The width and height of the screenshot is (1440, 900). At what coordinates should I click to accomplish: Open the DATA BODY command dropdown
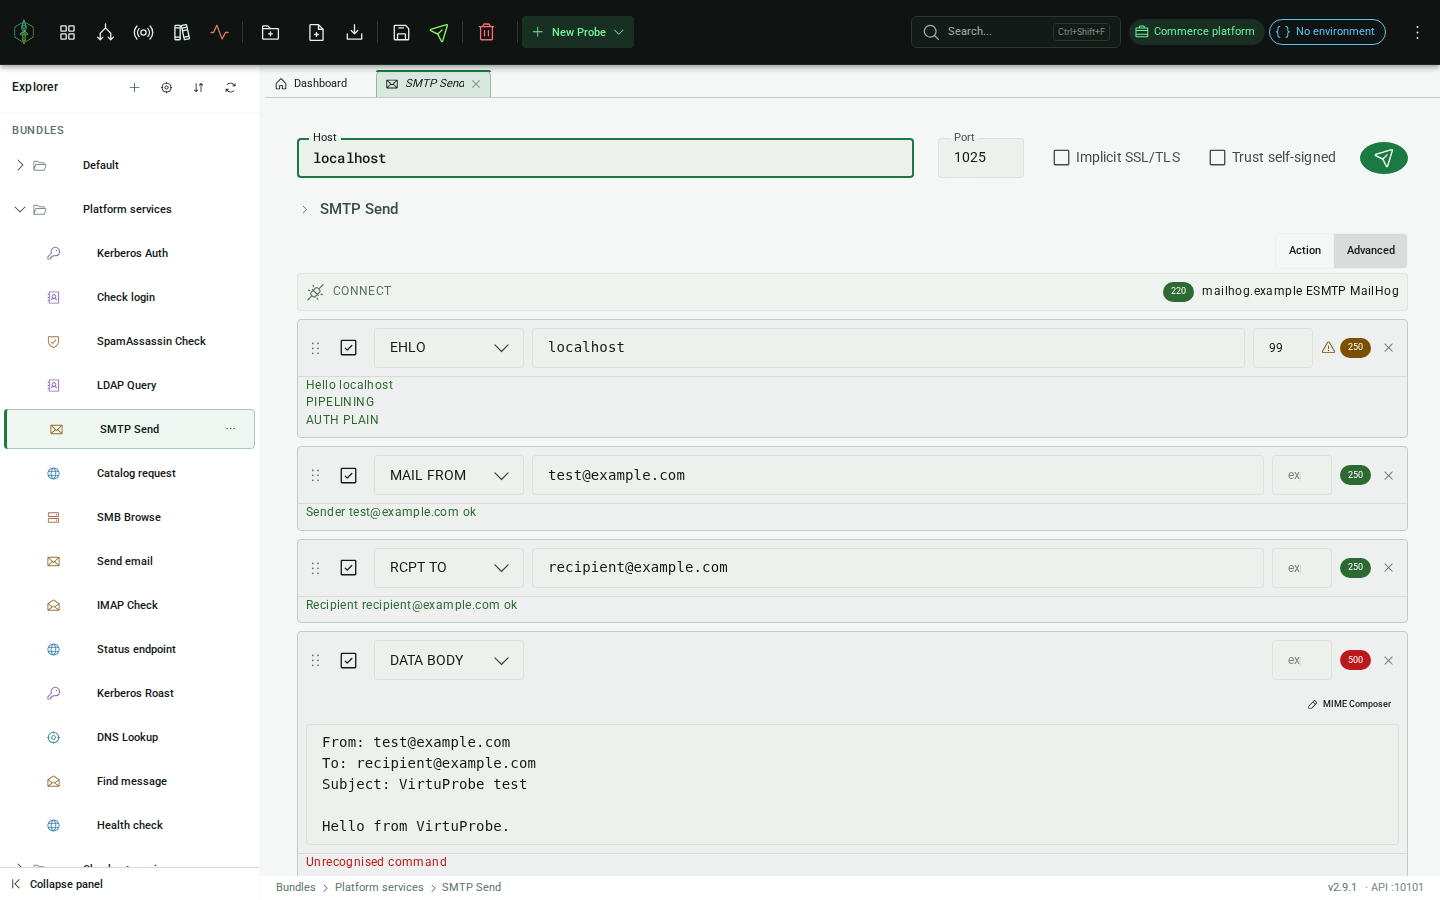click(449, 660)
